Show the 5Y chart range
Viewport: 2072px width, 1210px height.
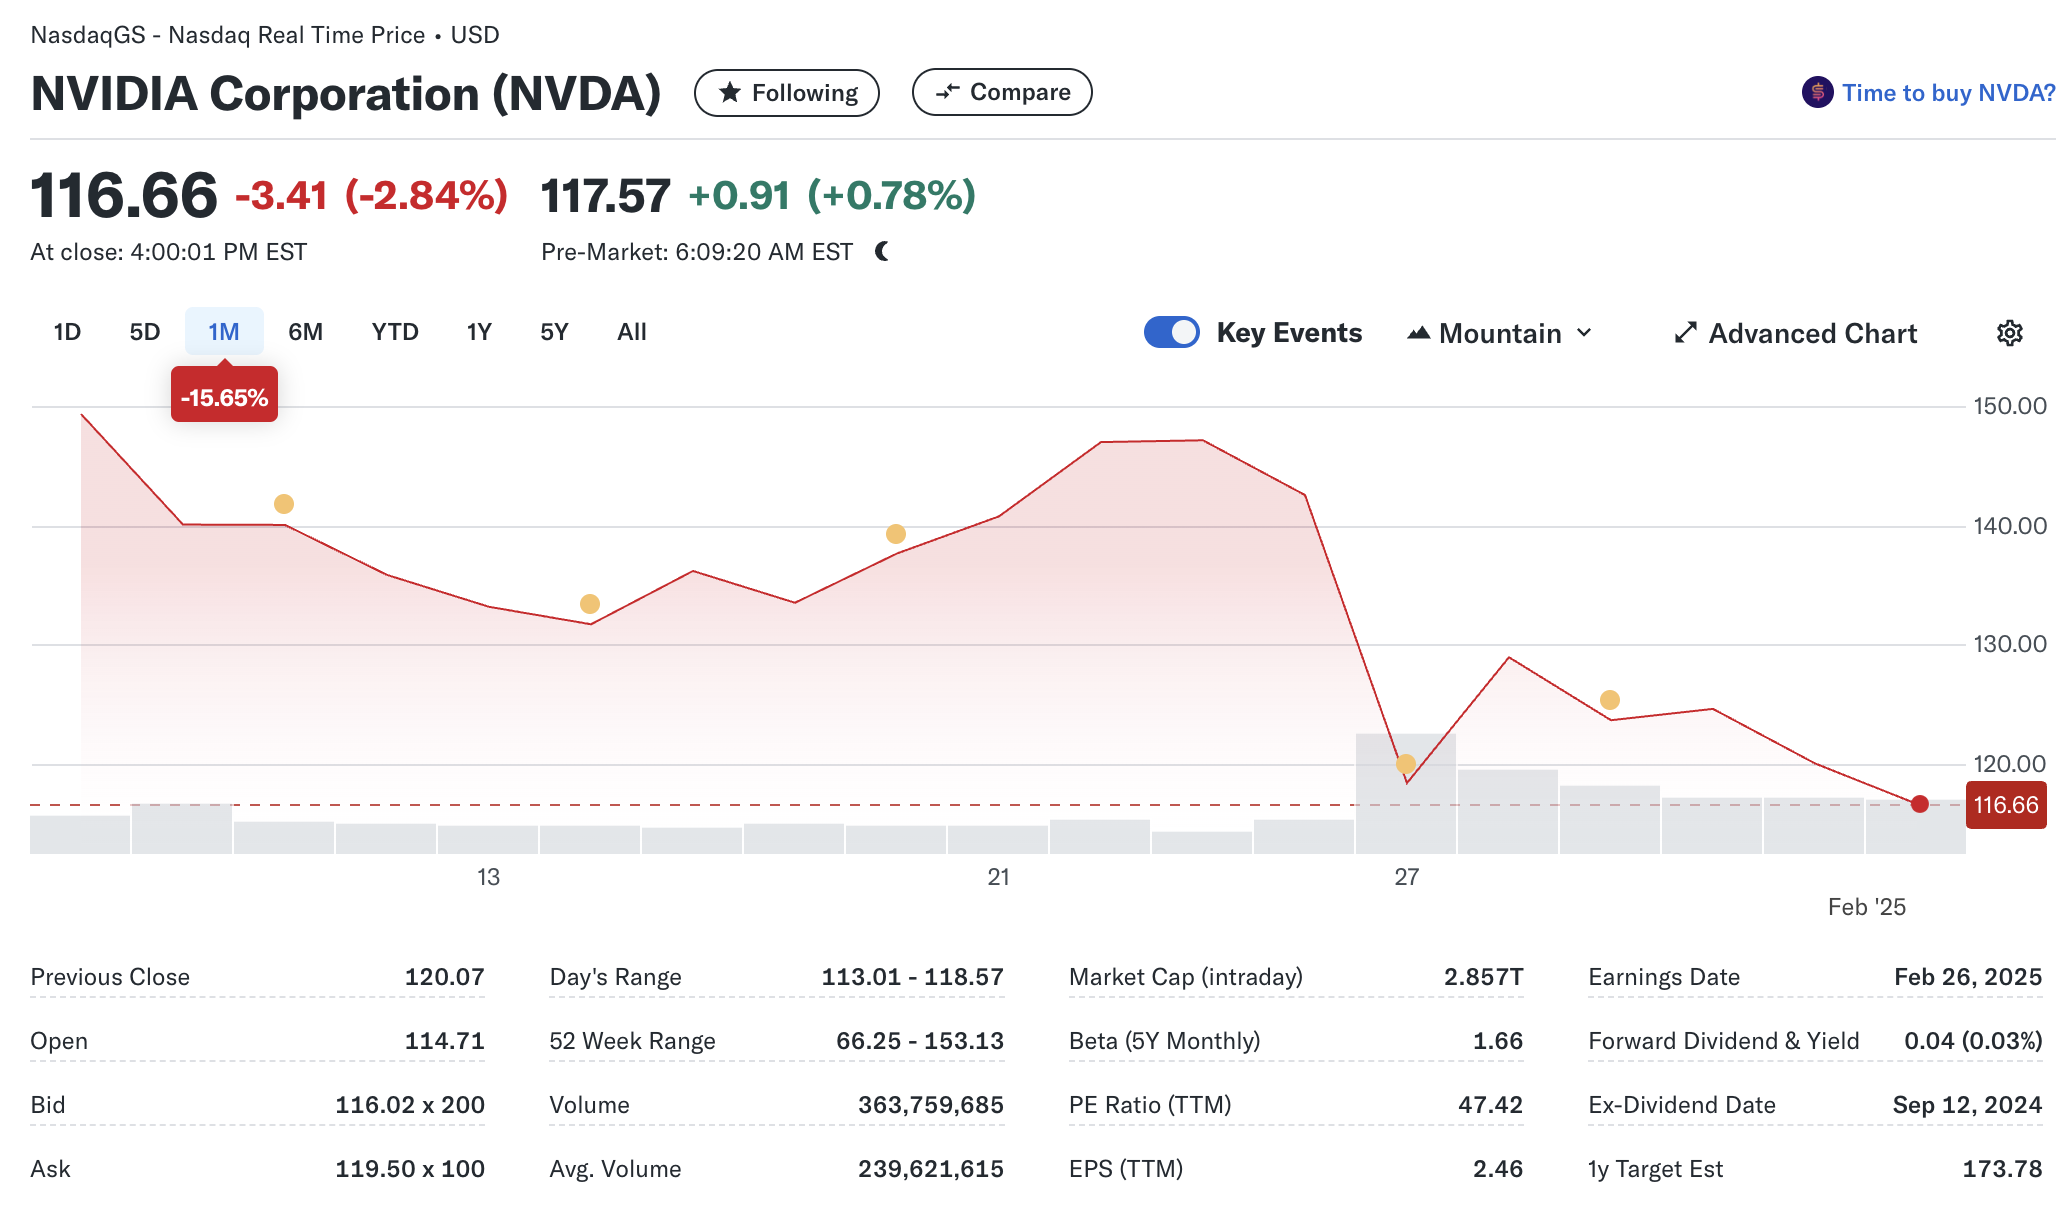[x=554, y=332]
